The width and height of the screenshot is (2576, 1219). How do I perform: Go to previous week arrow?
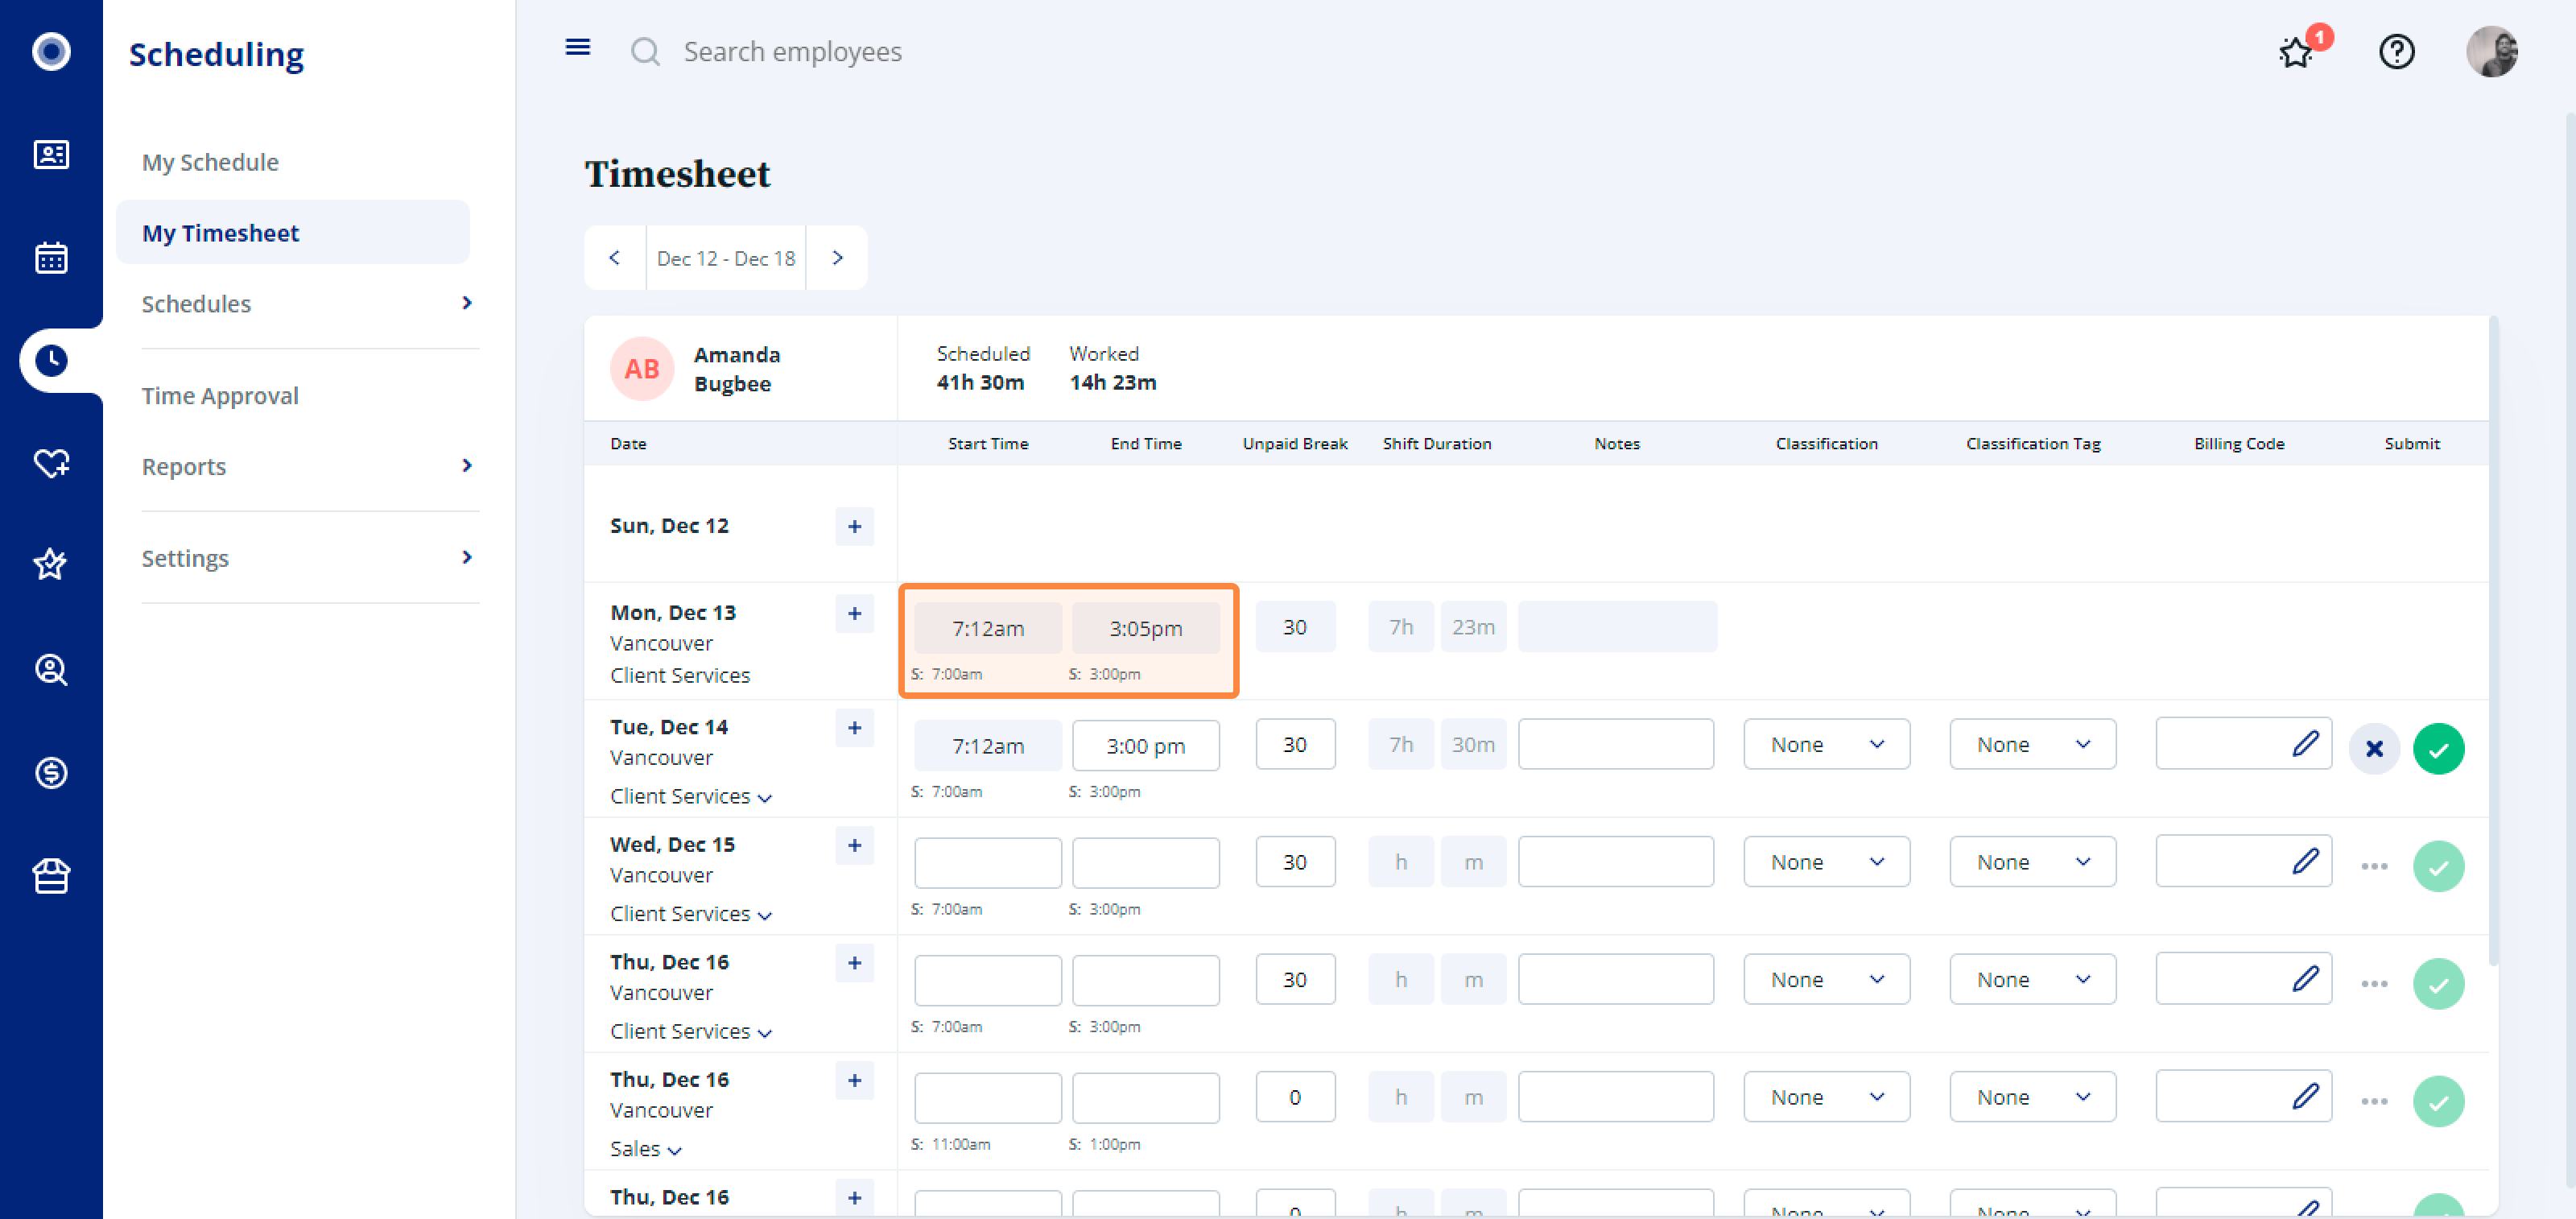click(x=614, y=257)
